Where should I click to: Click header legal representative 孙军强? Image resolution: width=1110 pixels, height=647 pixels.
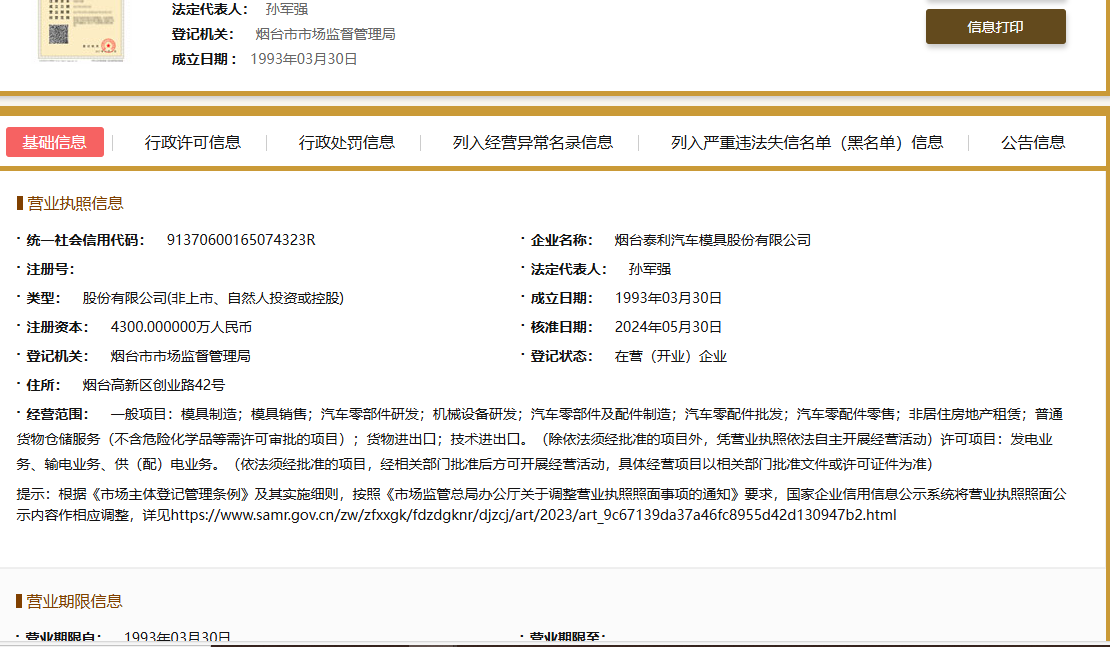point(287,9)
